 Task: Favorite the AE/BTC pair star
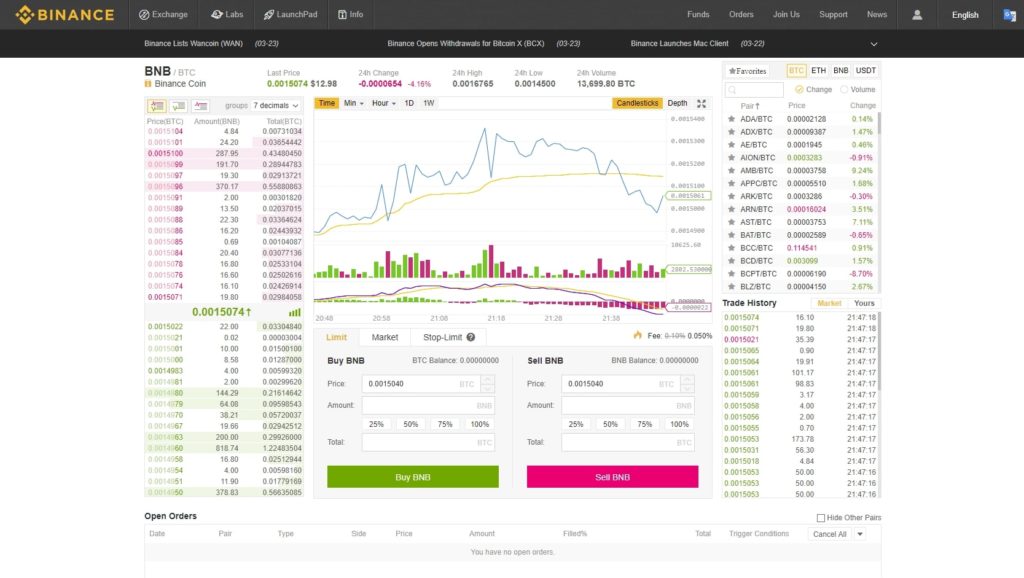tap(731, 145)
